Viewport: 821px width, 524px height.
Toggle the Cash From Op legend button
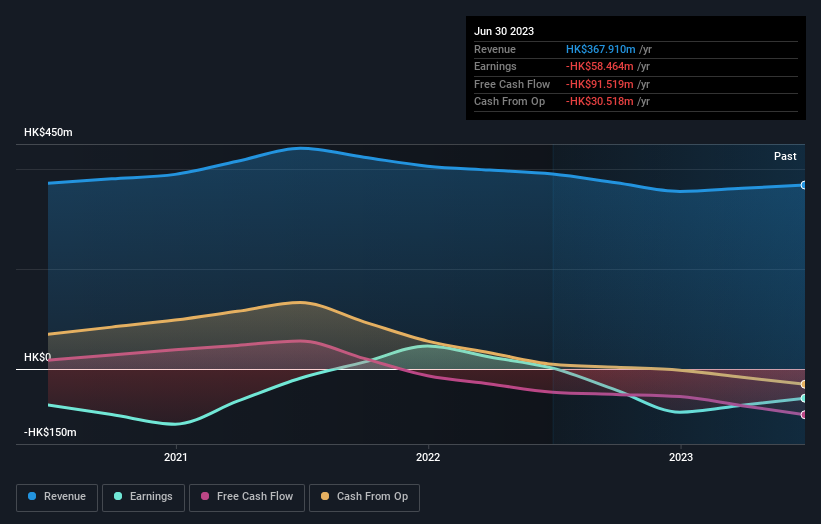click(x=364, y=497)
